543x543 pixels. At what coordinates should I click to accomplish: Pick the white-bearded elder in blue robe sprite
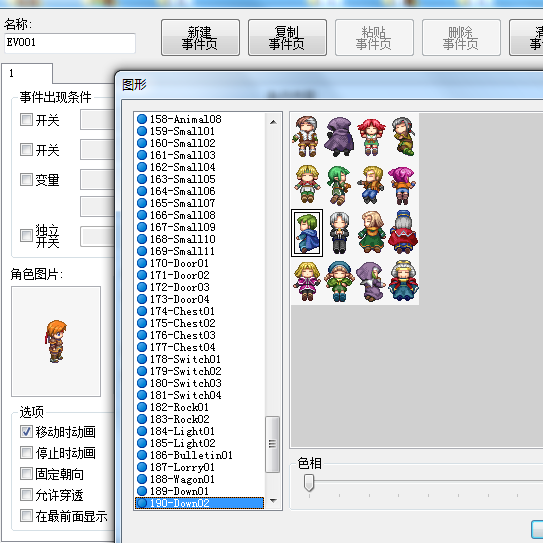coord(403,281)
